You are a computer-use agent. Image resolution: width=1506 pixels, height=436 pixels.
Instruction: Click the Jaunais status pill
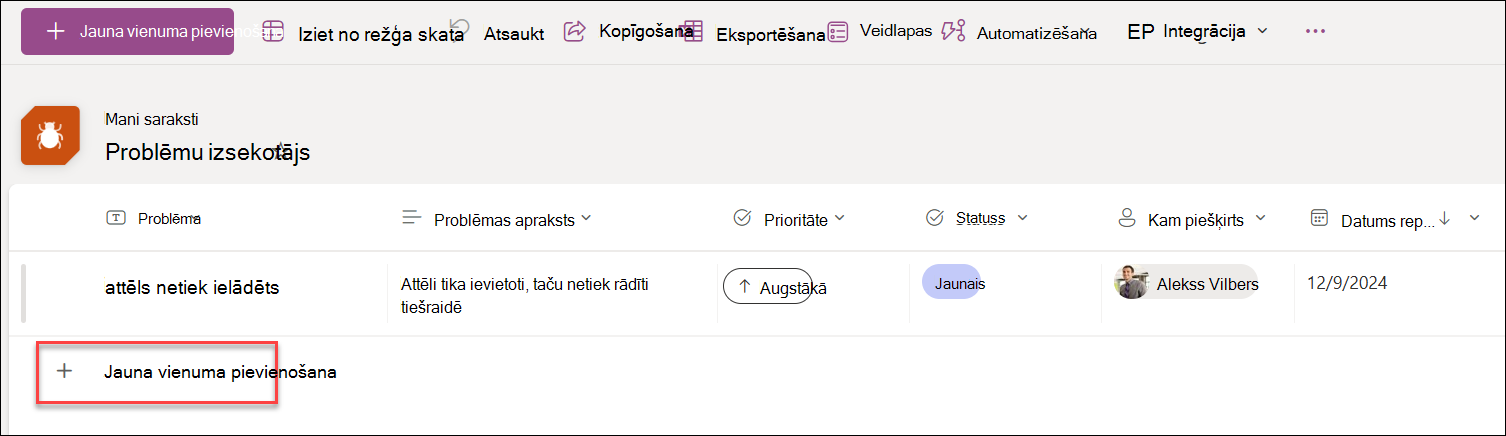click(951, 283)
